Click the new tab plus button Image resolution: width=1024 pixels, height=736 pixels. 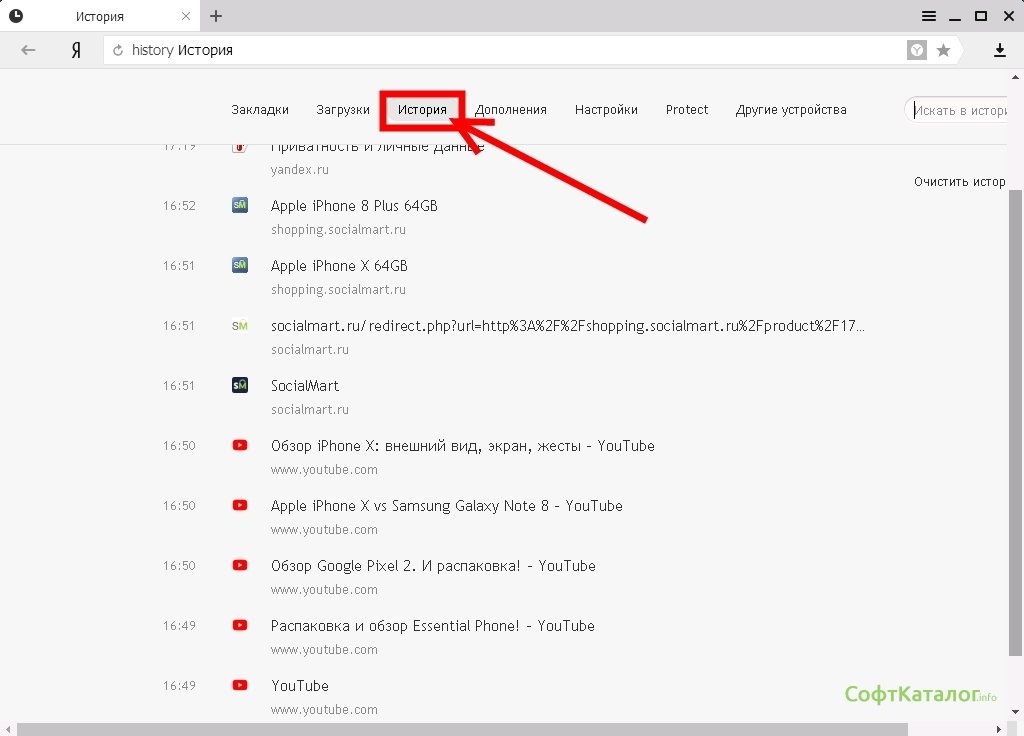(x=216, y=16)
